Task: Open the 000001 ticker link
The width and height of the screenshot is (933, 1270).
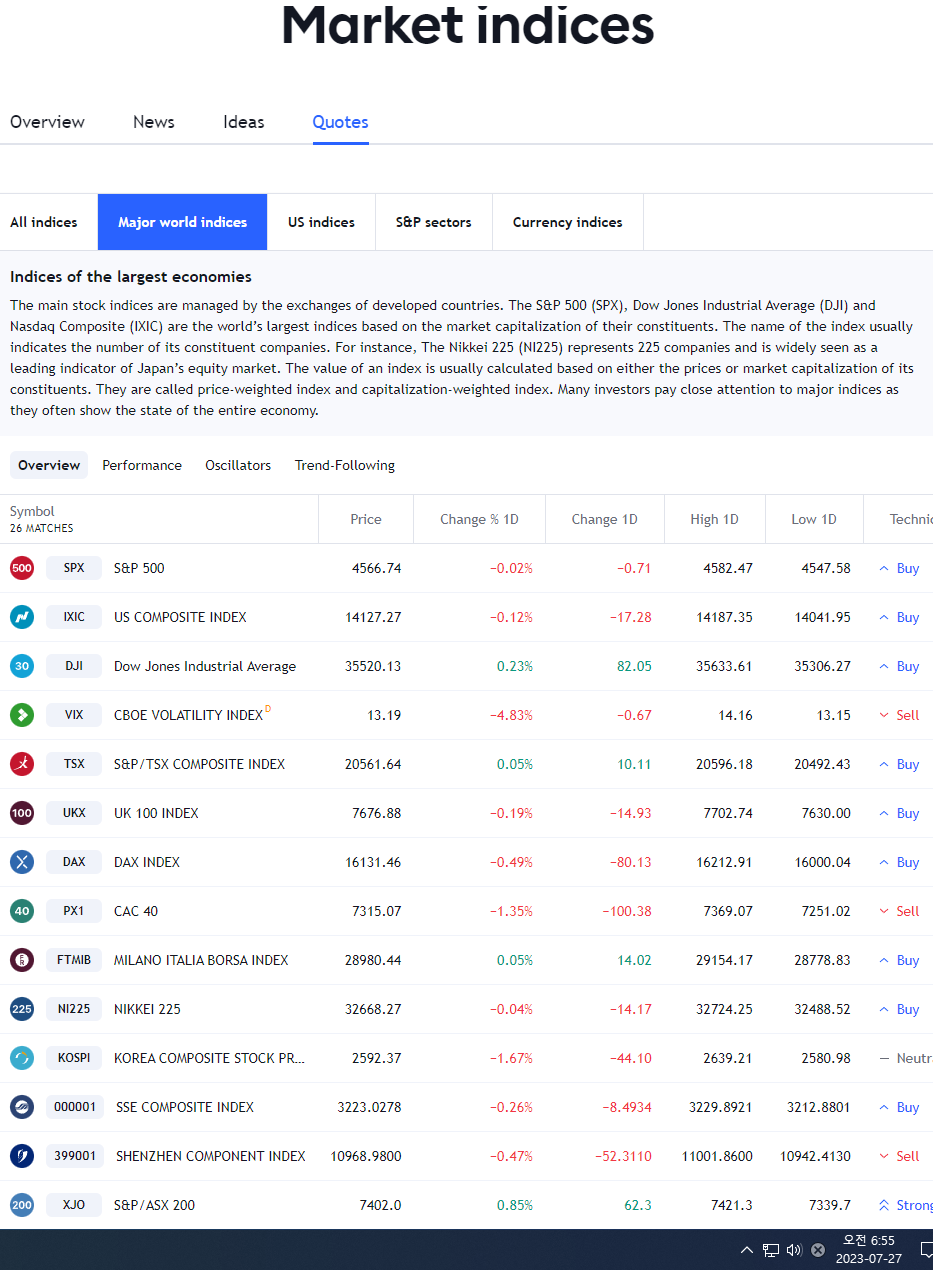Action: [75, 1107]
